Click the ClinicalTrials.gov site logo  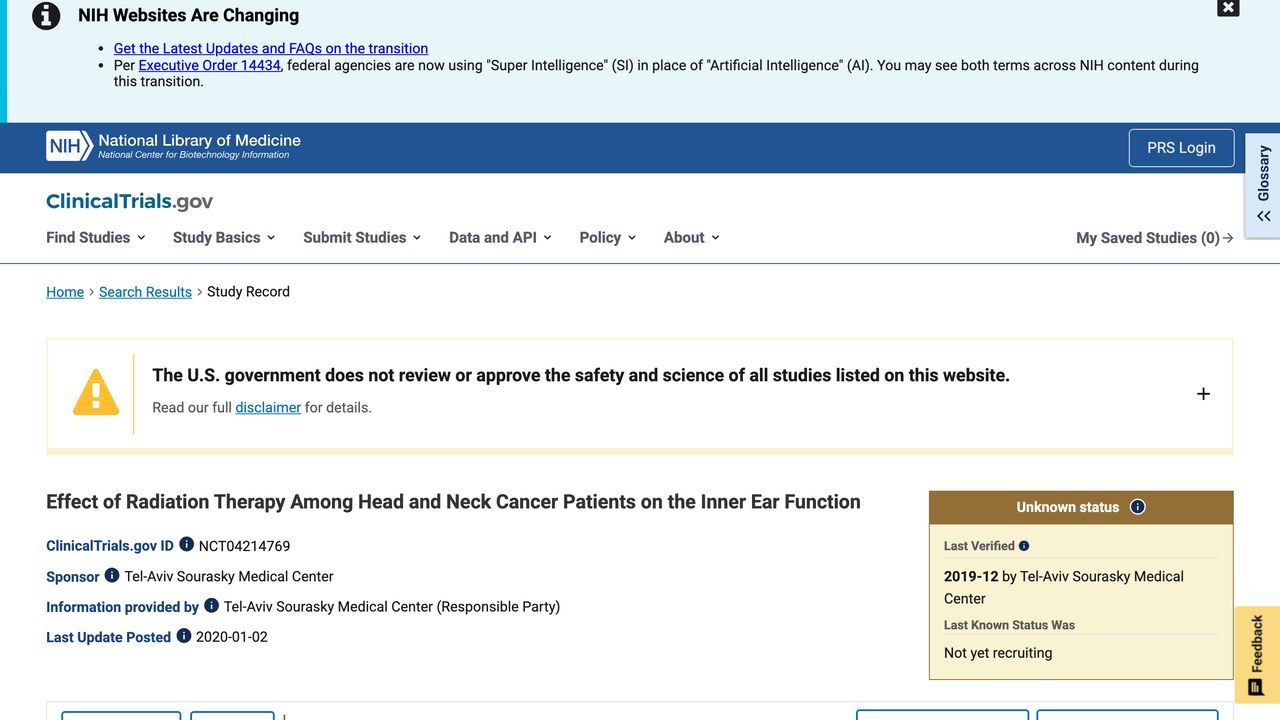(x=130, y=201)
